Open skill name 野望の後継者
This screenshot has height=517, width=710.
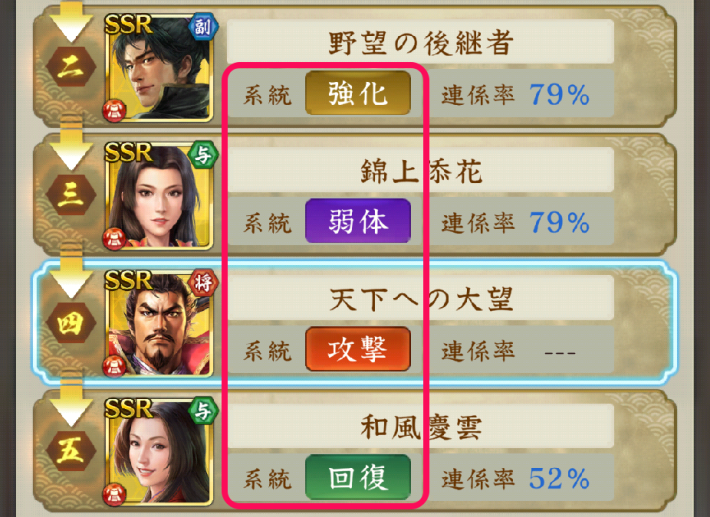pos(421,42)
